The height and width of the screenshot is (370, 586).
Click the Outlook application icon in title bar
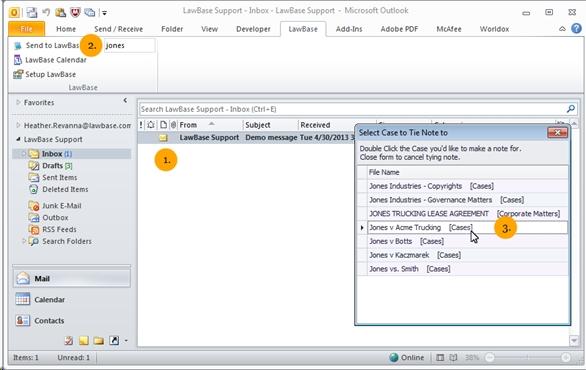[x=14, y=12]
